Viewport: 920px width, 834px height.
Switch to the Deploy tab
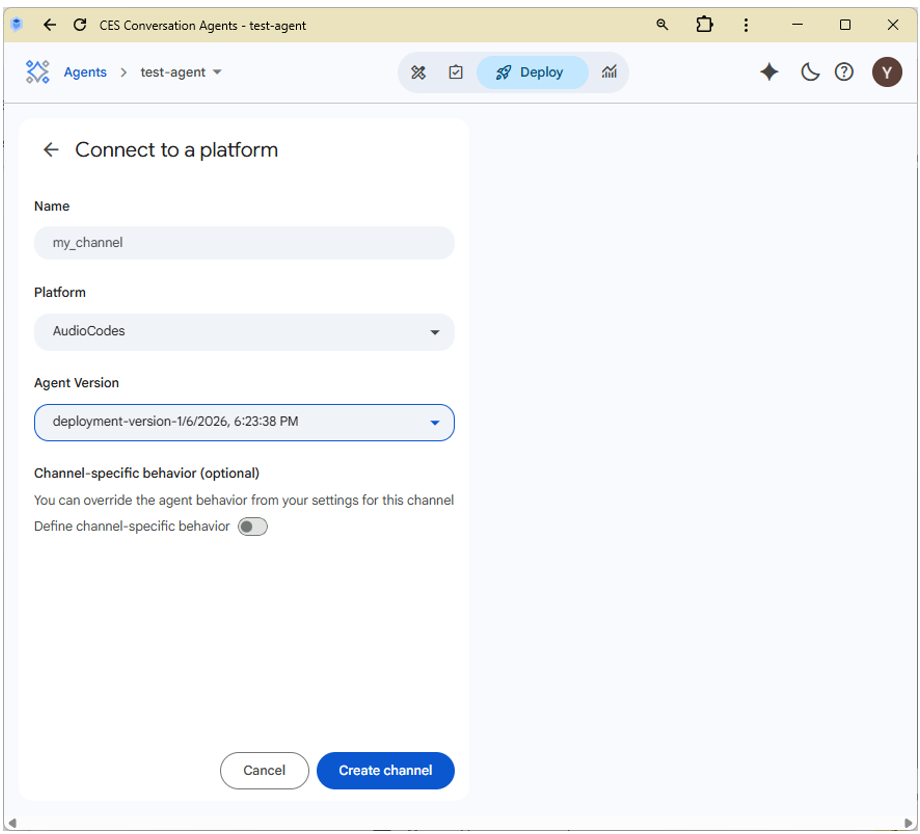tap(531, 72)
